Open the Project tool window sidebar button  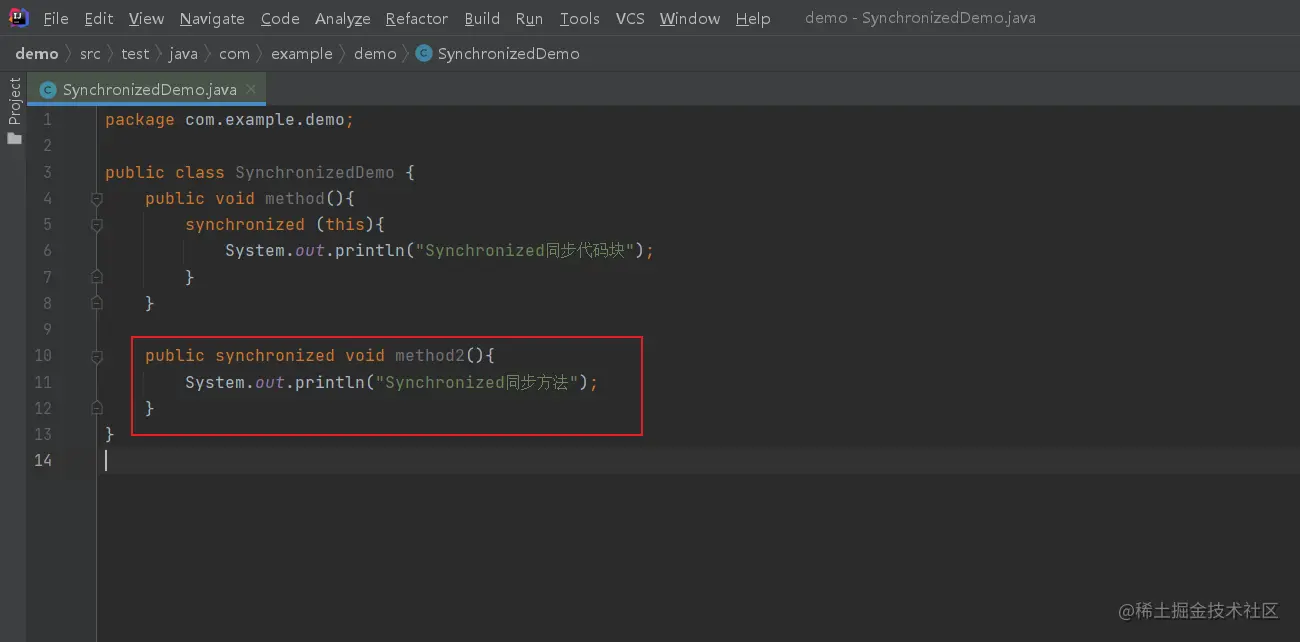tap(14, 101)
